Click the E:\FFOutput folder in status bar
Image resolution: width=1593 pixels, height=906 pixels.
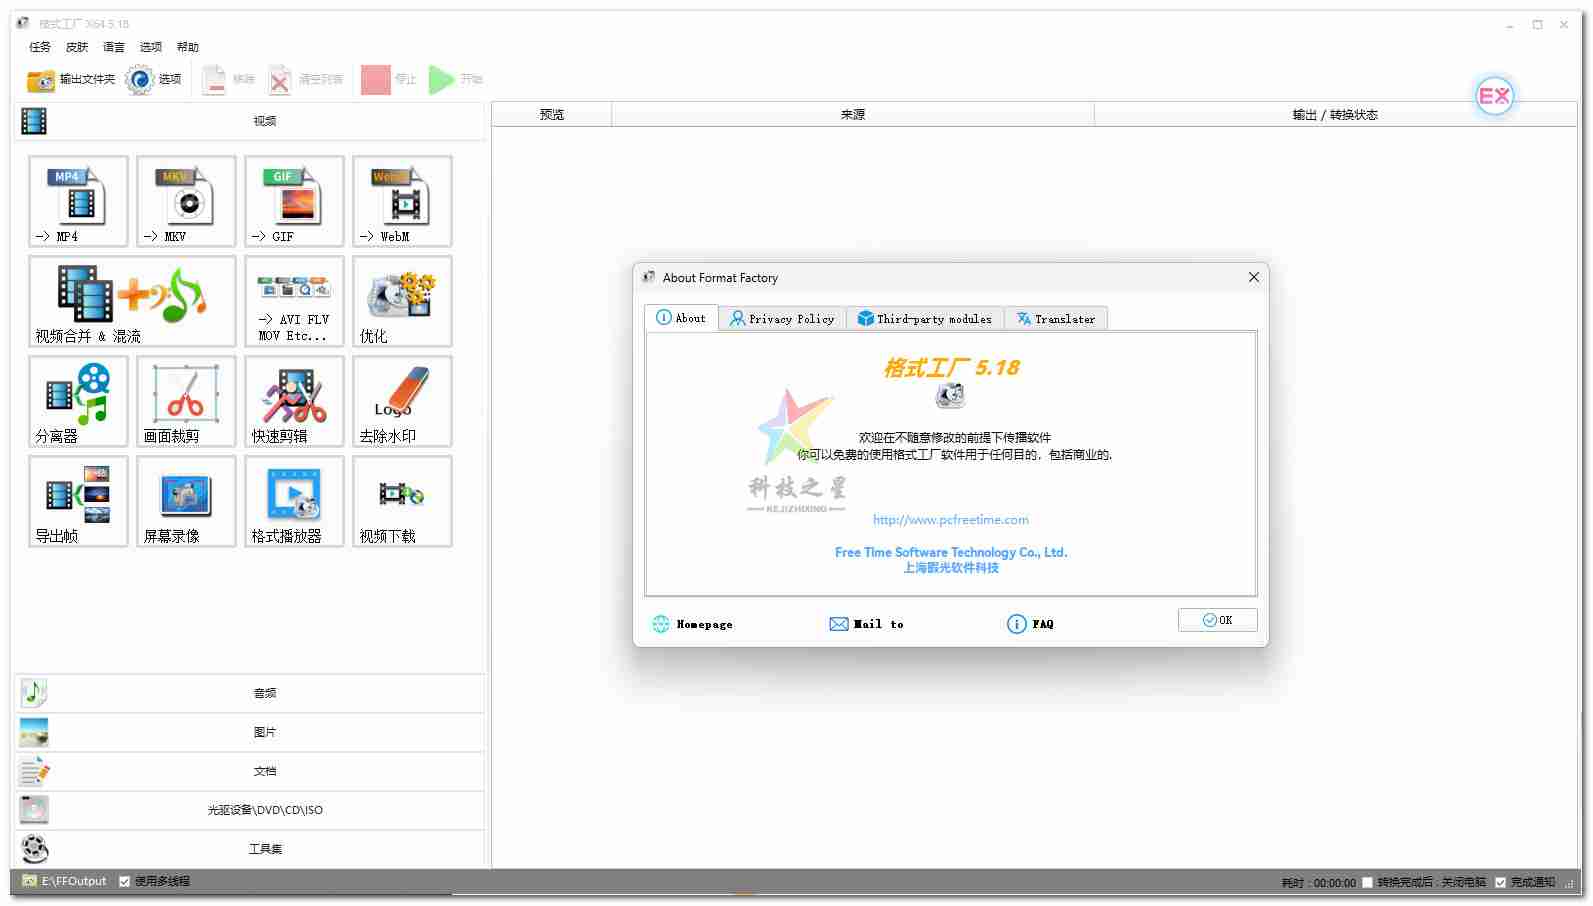coord(65,881)
